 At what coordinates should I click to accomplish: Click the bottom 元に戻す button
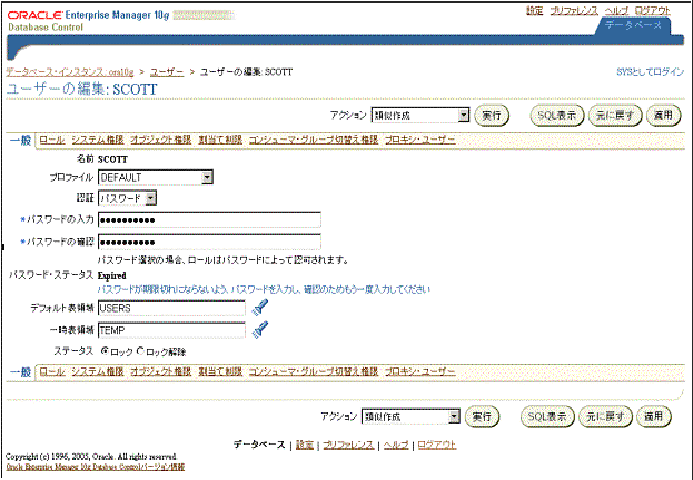tap(605, 416)
